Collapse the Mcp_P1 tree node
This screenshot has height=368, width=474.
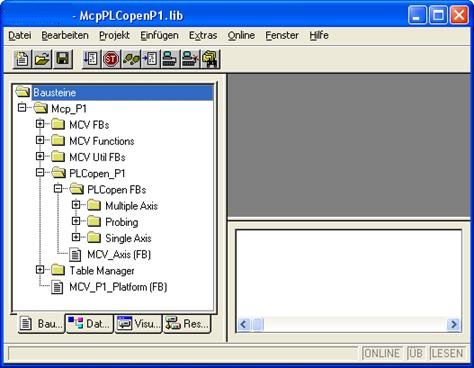click(22, 108)
